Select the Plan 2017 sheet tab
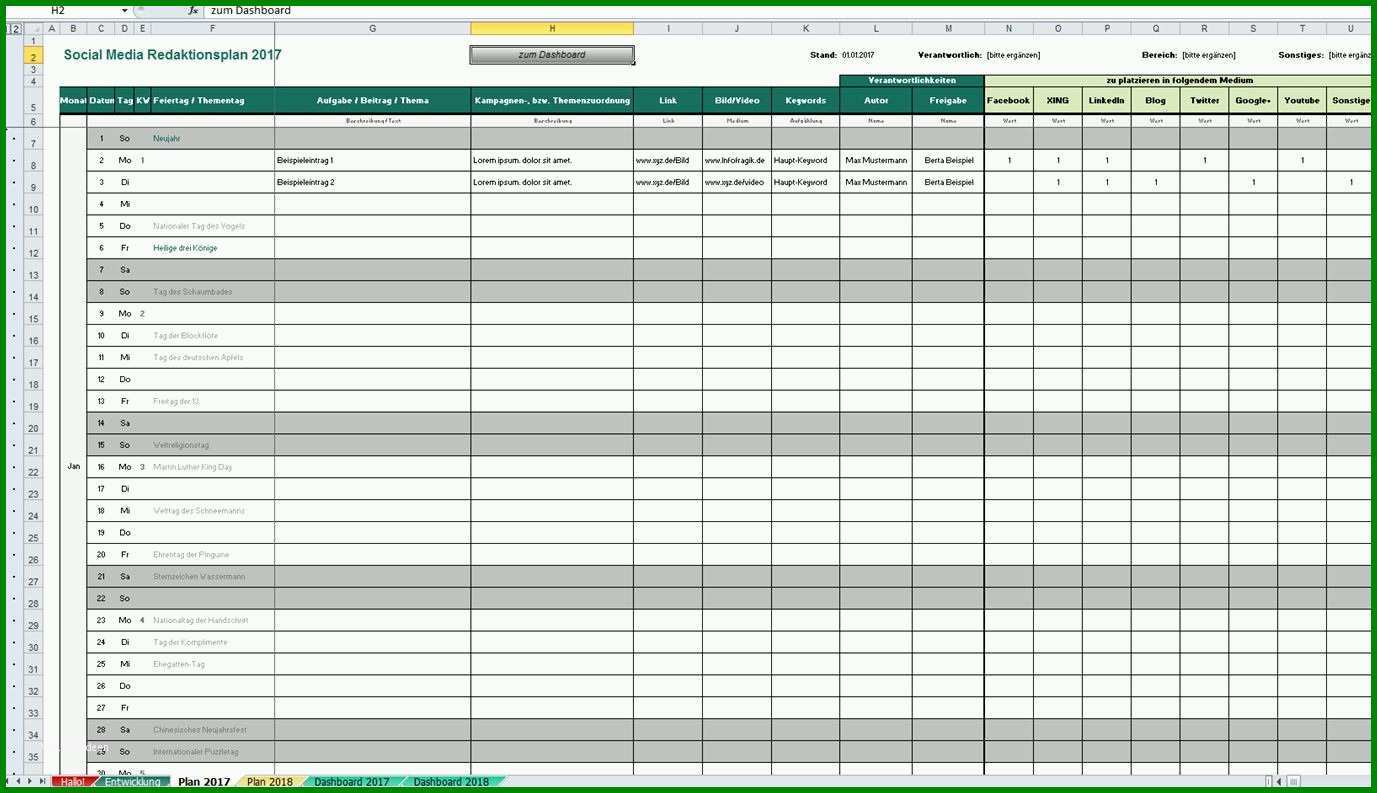The height and width of the screenshot is (793, 1377). tap(204, 782)
